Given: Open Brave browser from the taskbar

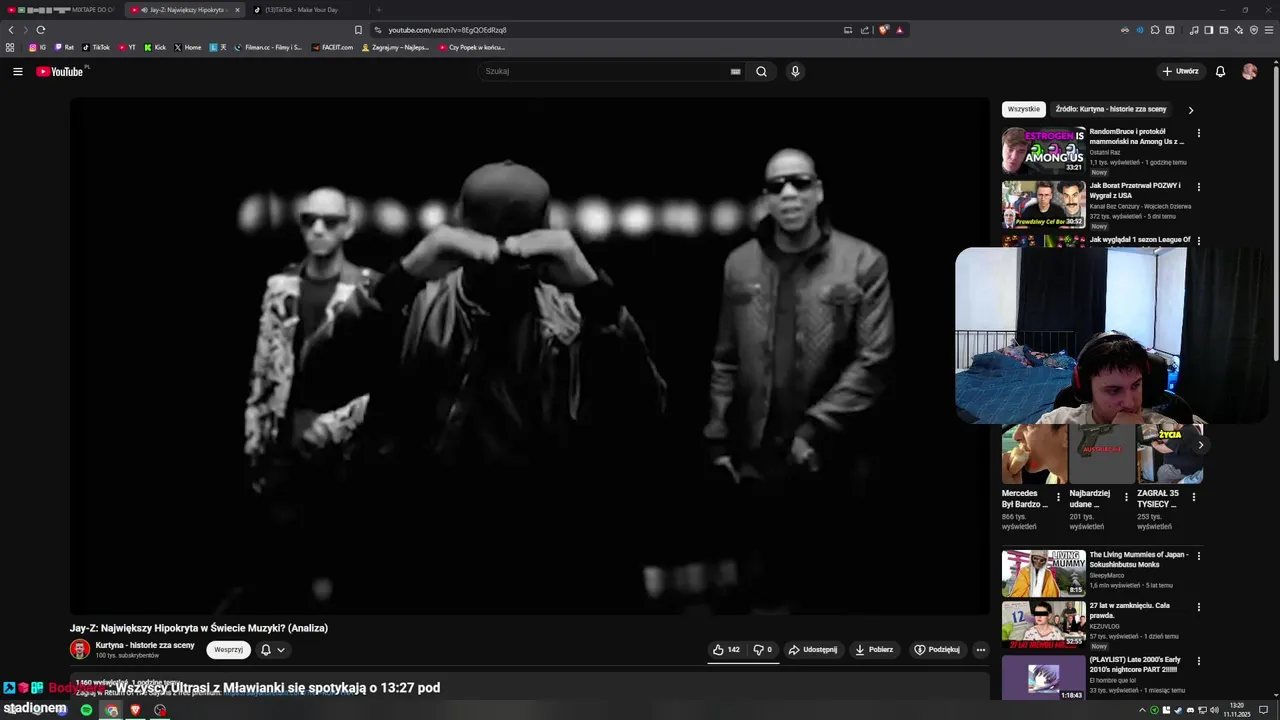Looking at the screenshot, I should pos(135,710).
